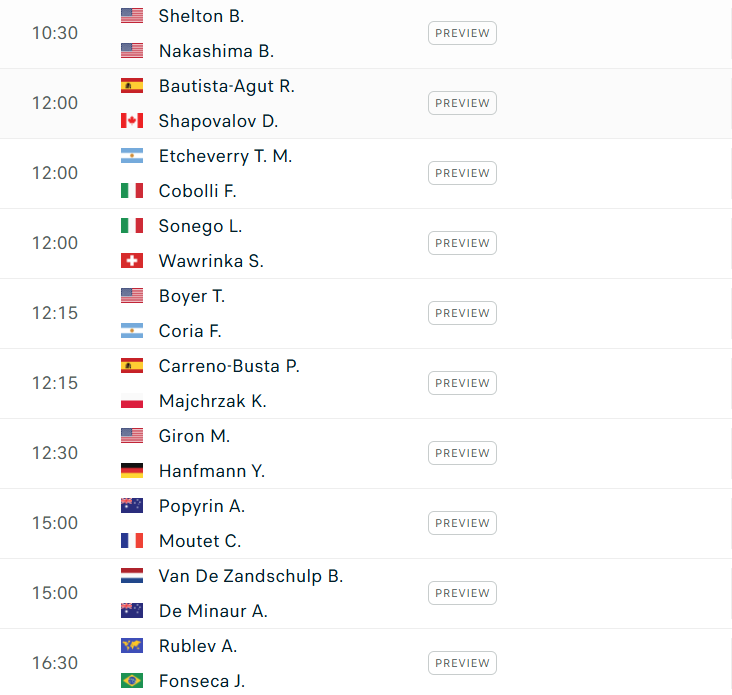732x695 pixels.
Task: Open Preview for Giron vs Hanfmann match
Action: pyautogui.click(x=462, y=453)
